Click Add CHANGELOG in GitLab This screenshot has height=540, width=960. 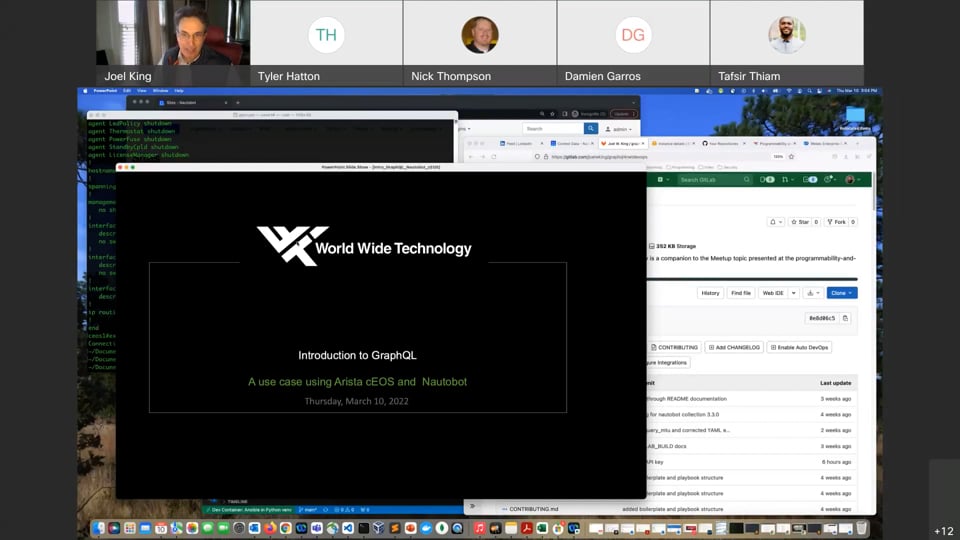tap(734, 347)
